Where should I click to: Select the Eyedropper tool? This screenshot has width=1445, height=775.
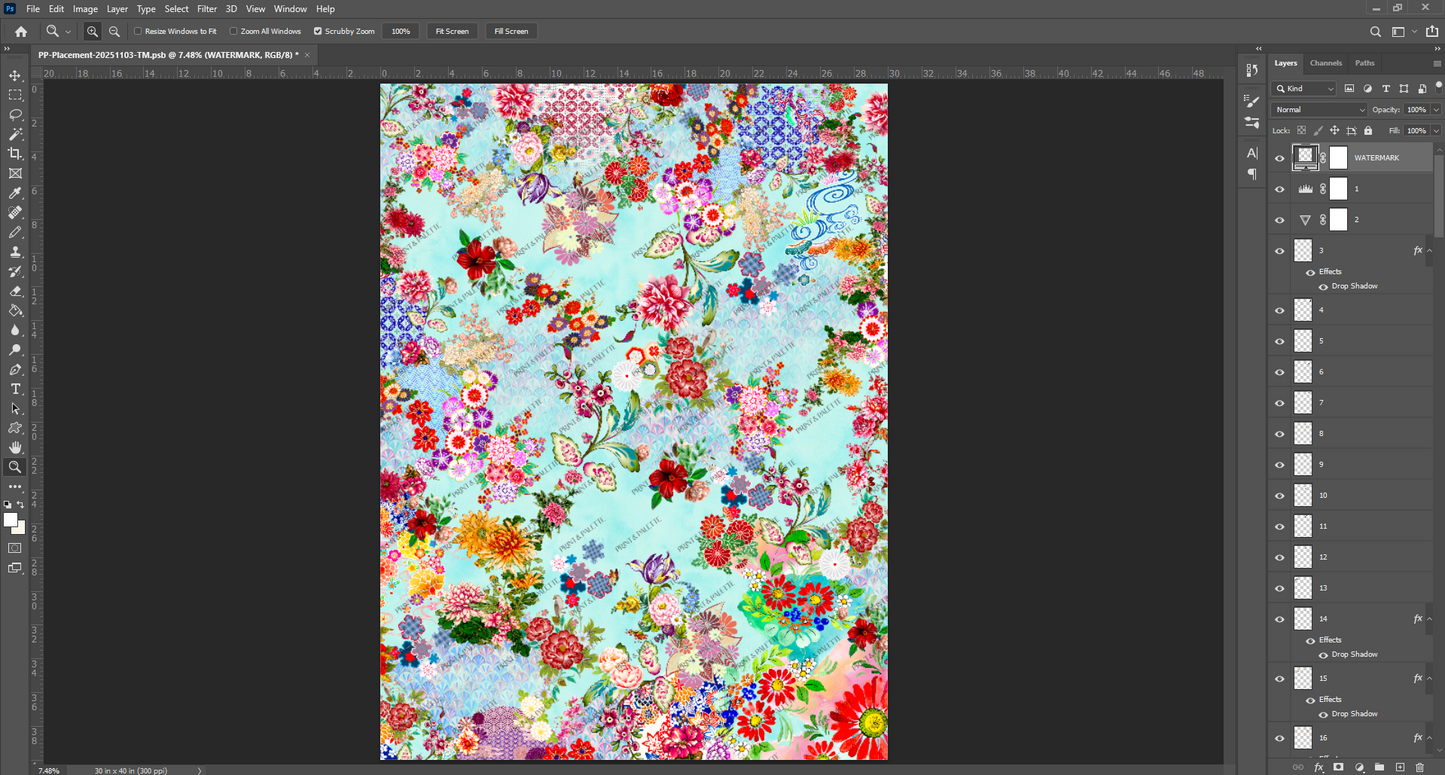coord(15,193)
